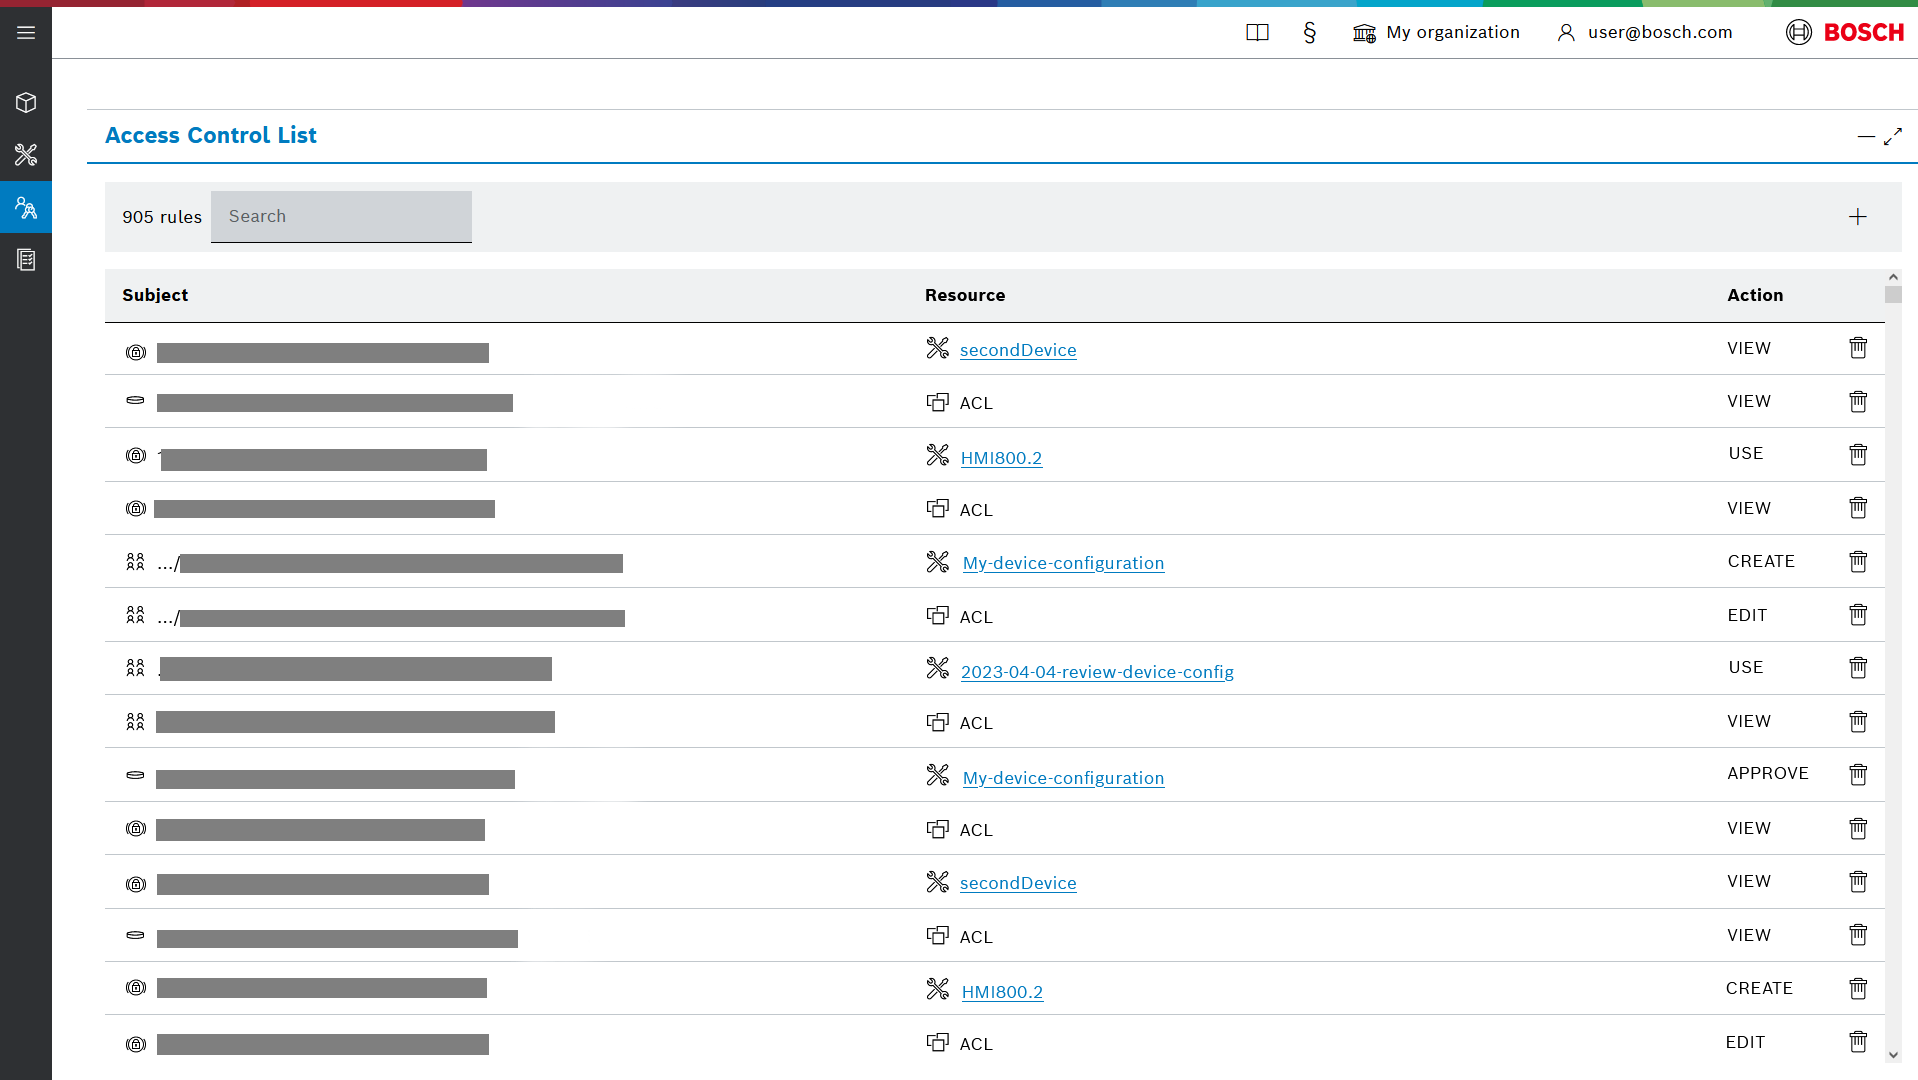Open the device tools sidebar icon

click(26, 155)
